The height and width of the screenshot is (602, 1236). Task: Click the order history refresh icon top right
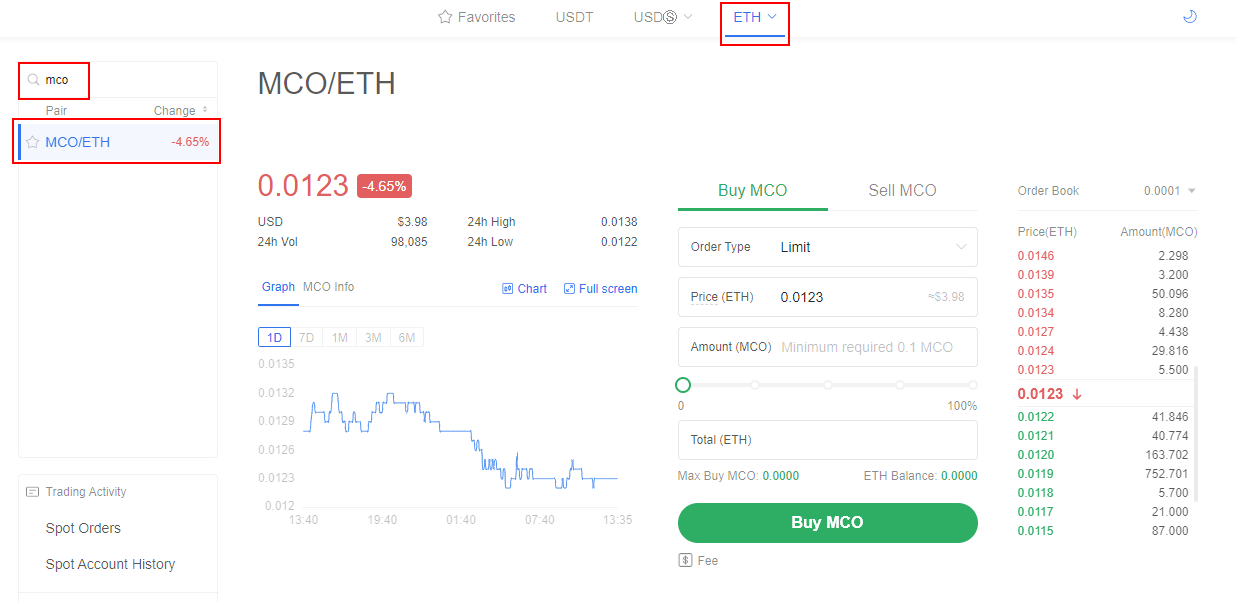coord(1189,17)
